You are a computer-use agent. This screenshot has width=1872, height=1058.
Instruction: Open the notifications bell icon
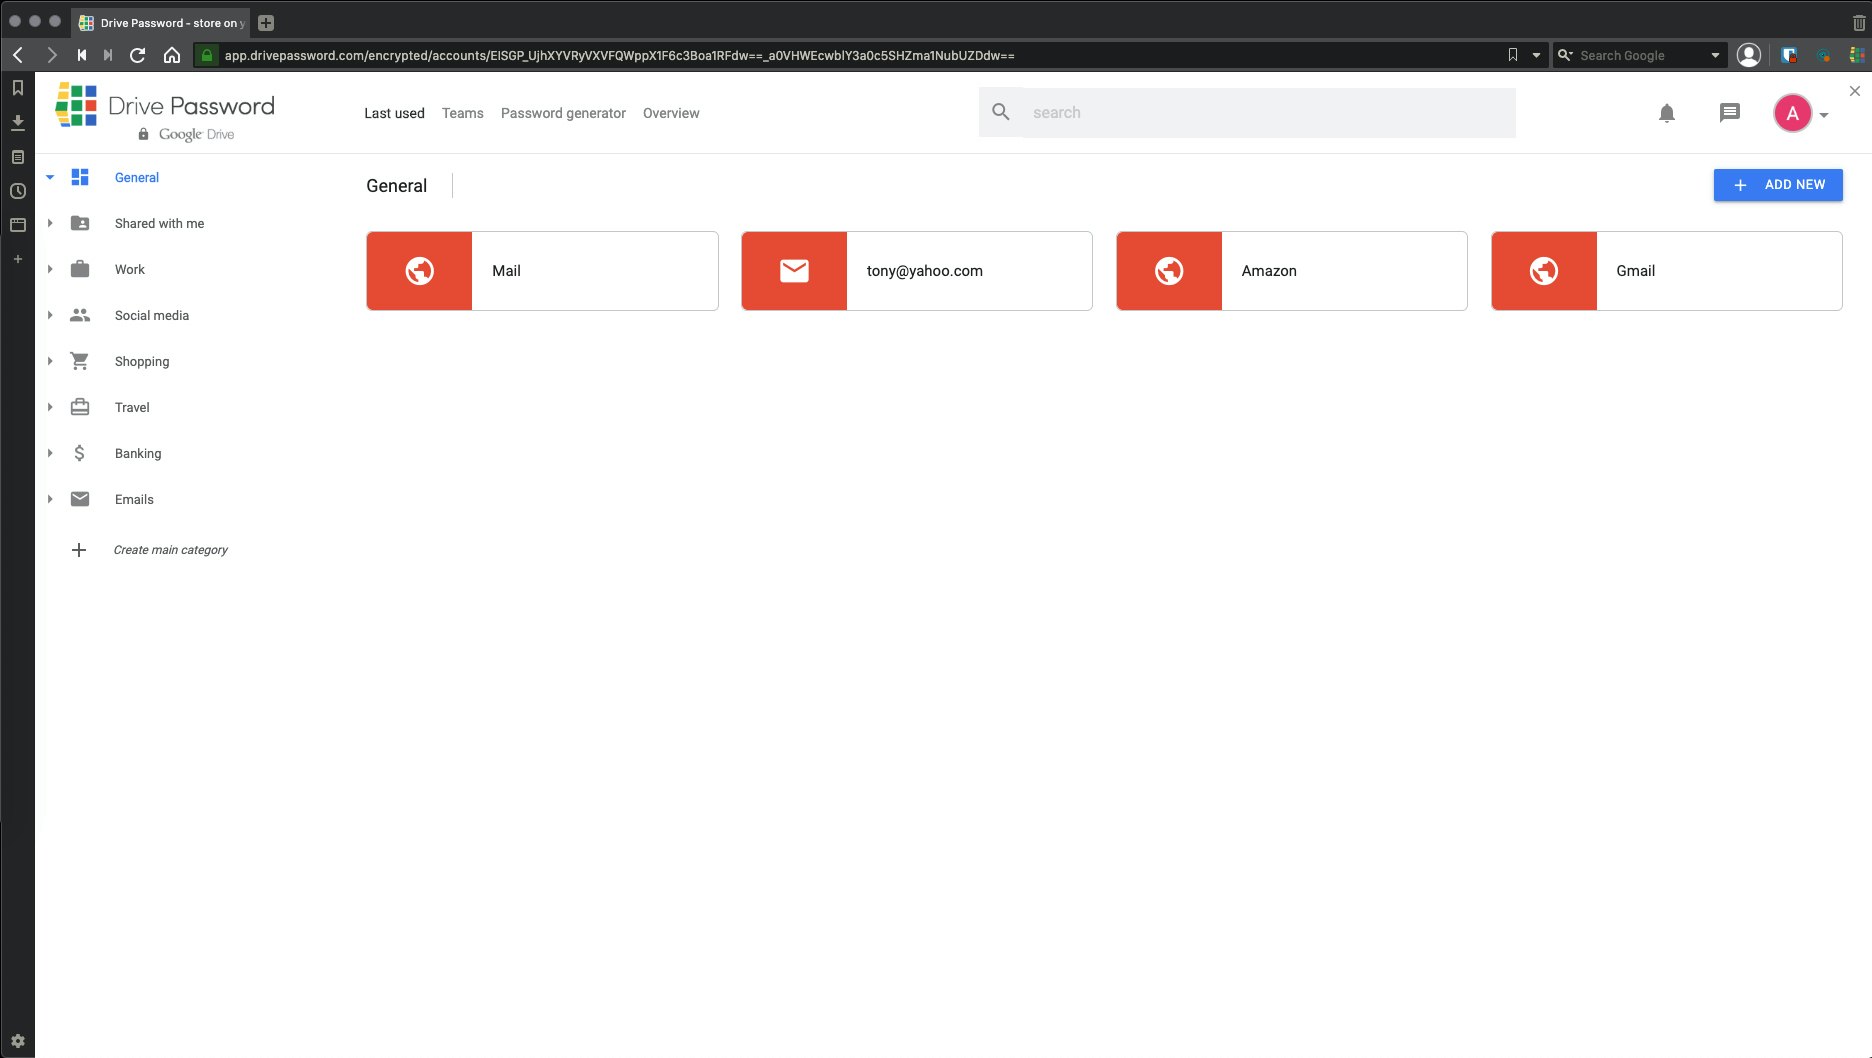(1666, 113)
